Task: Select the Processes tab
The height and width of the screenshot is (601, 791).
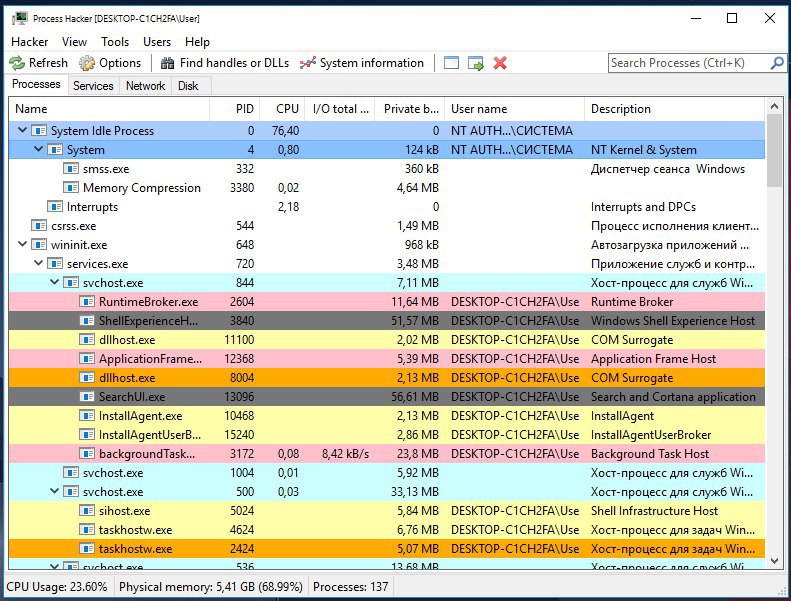Action: (36, 84)
